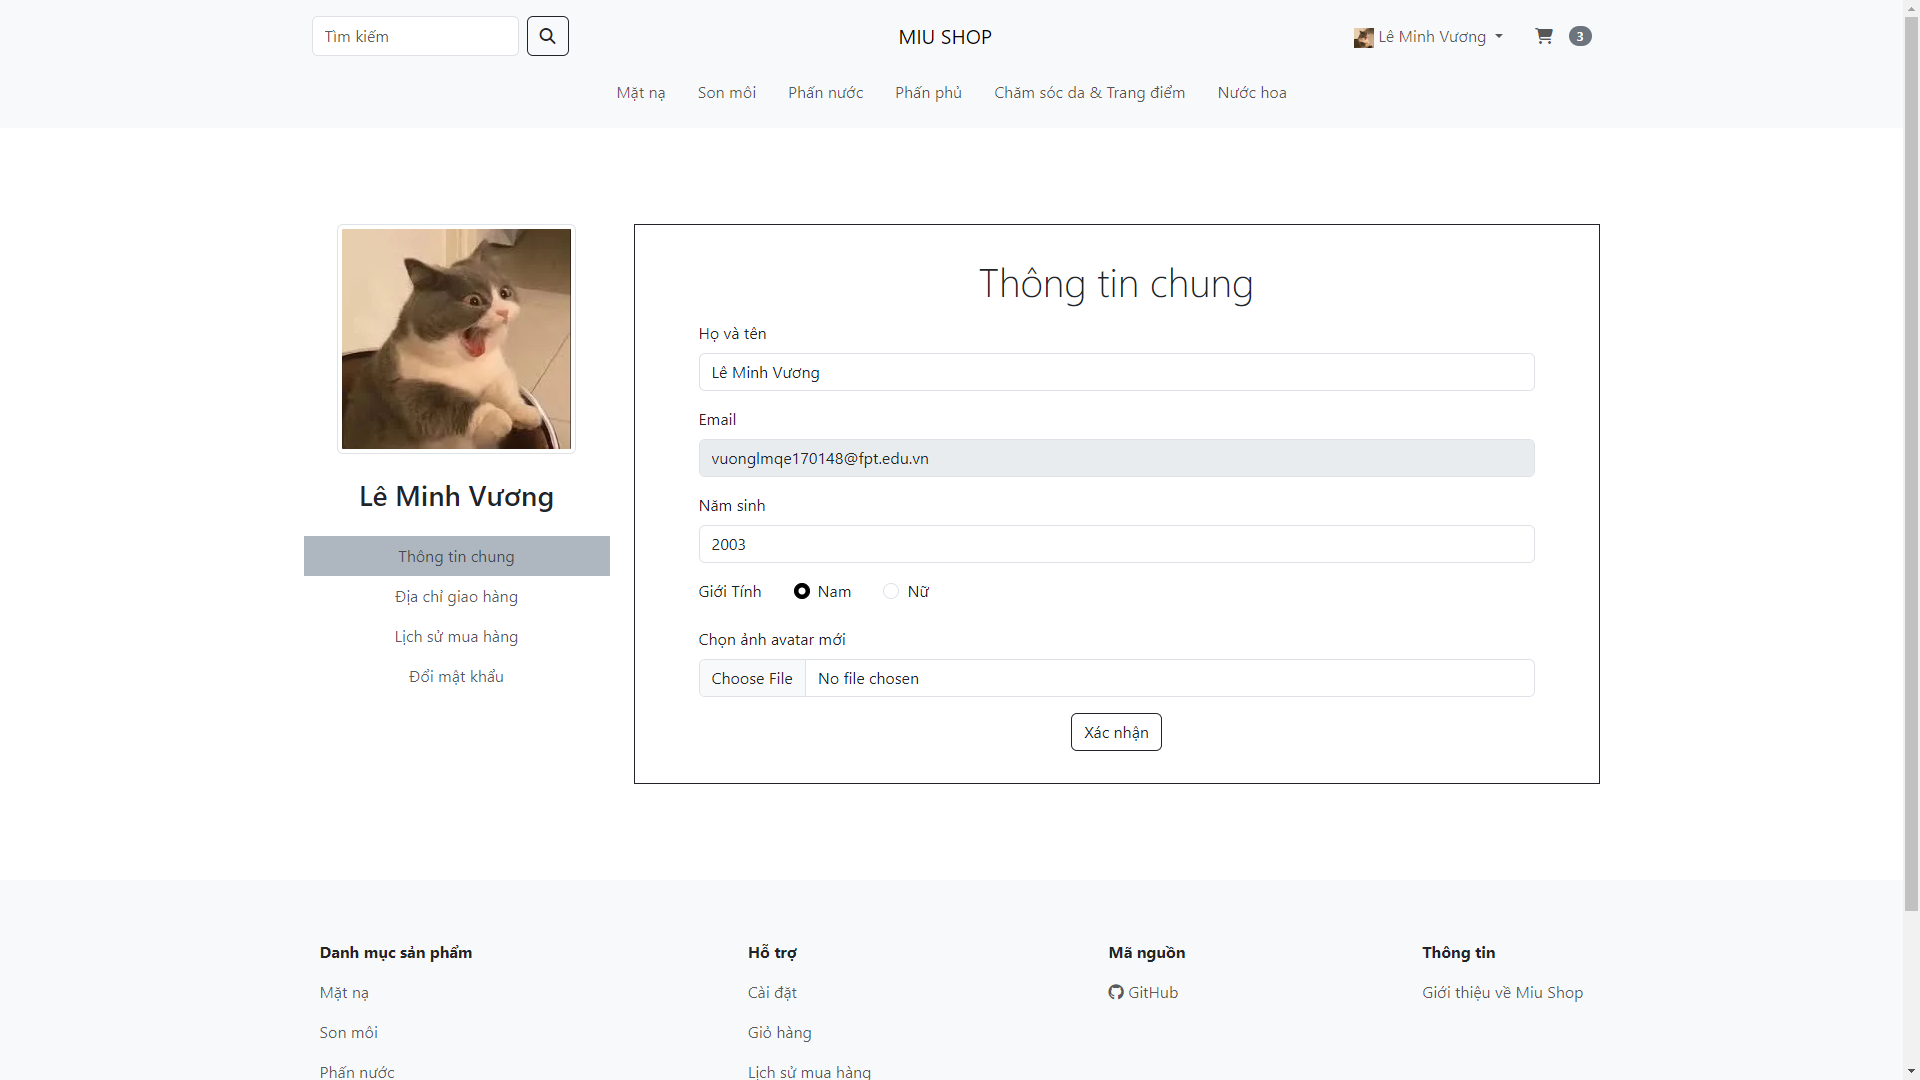
Task: Click the Năm sinh input field
Action: pyautogui.click(x=1116, y=544)
